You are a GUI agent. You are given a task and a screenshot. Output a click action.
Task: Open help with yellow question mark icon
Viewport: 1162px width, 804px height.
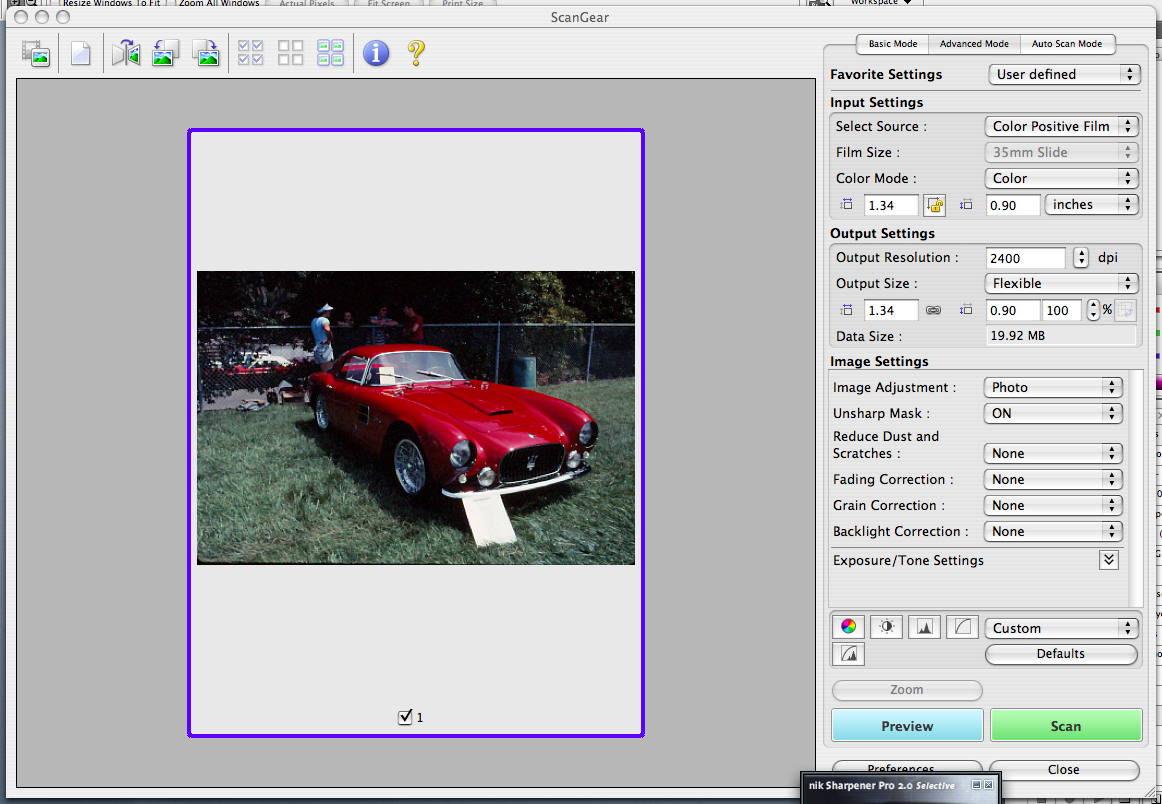click(x=417, y=53)
